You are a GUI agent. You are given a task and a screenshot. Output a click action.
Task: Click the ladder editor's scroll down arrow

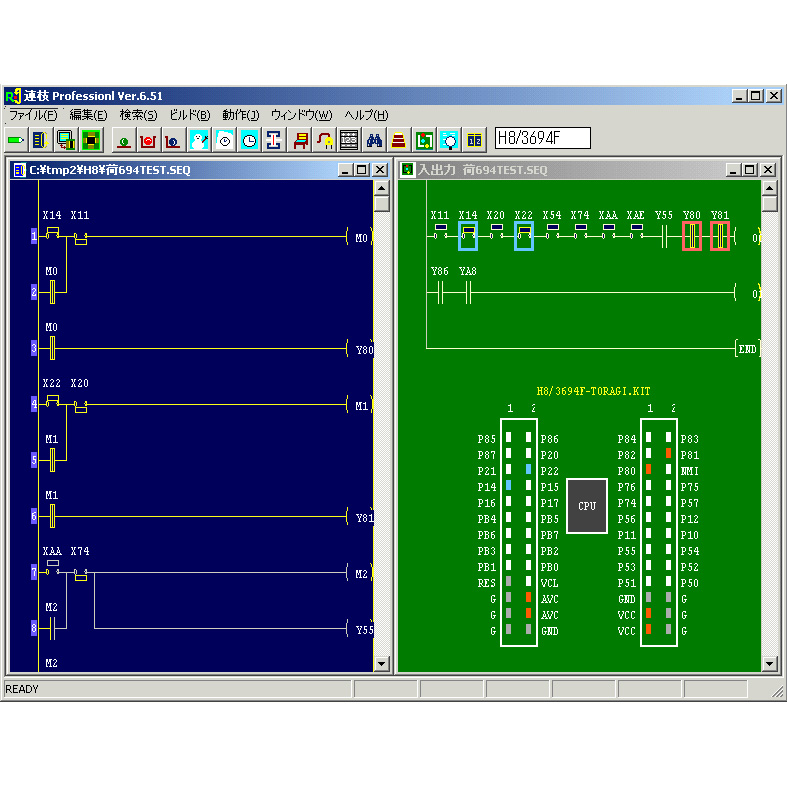[x=381, y=663]
